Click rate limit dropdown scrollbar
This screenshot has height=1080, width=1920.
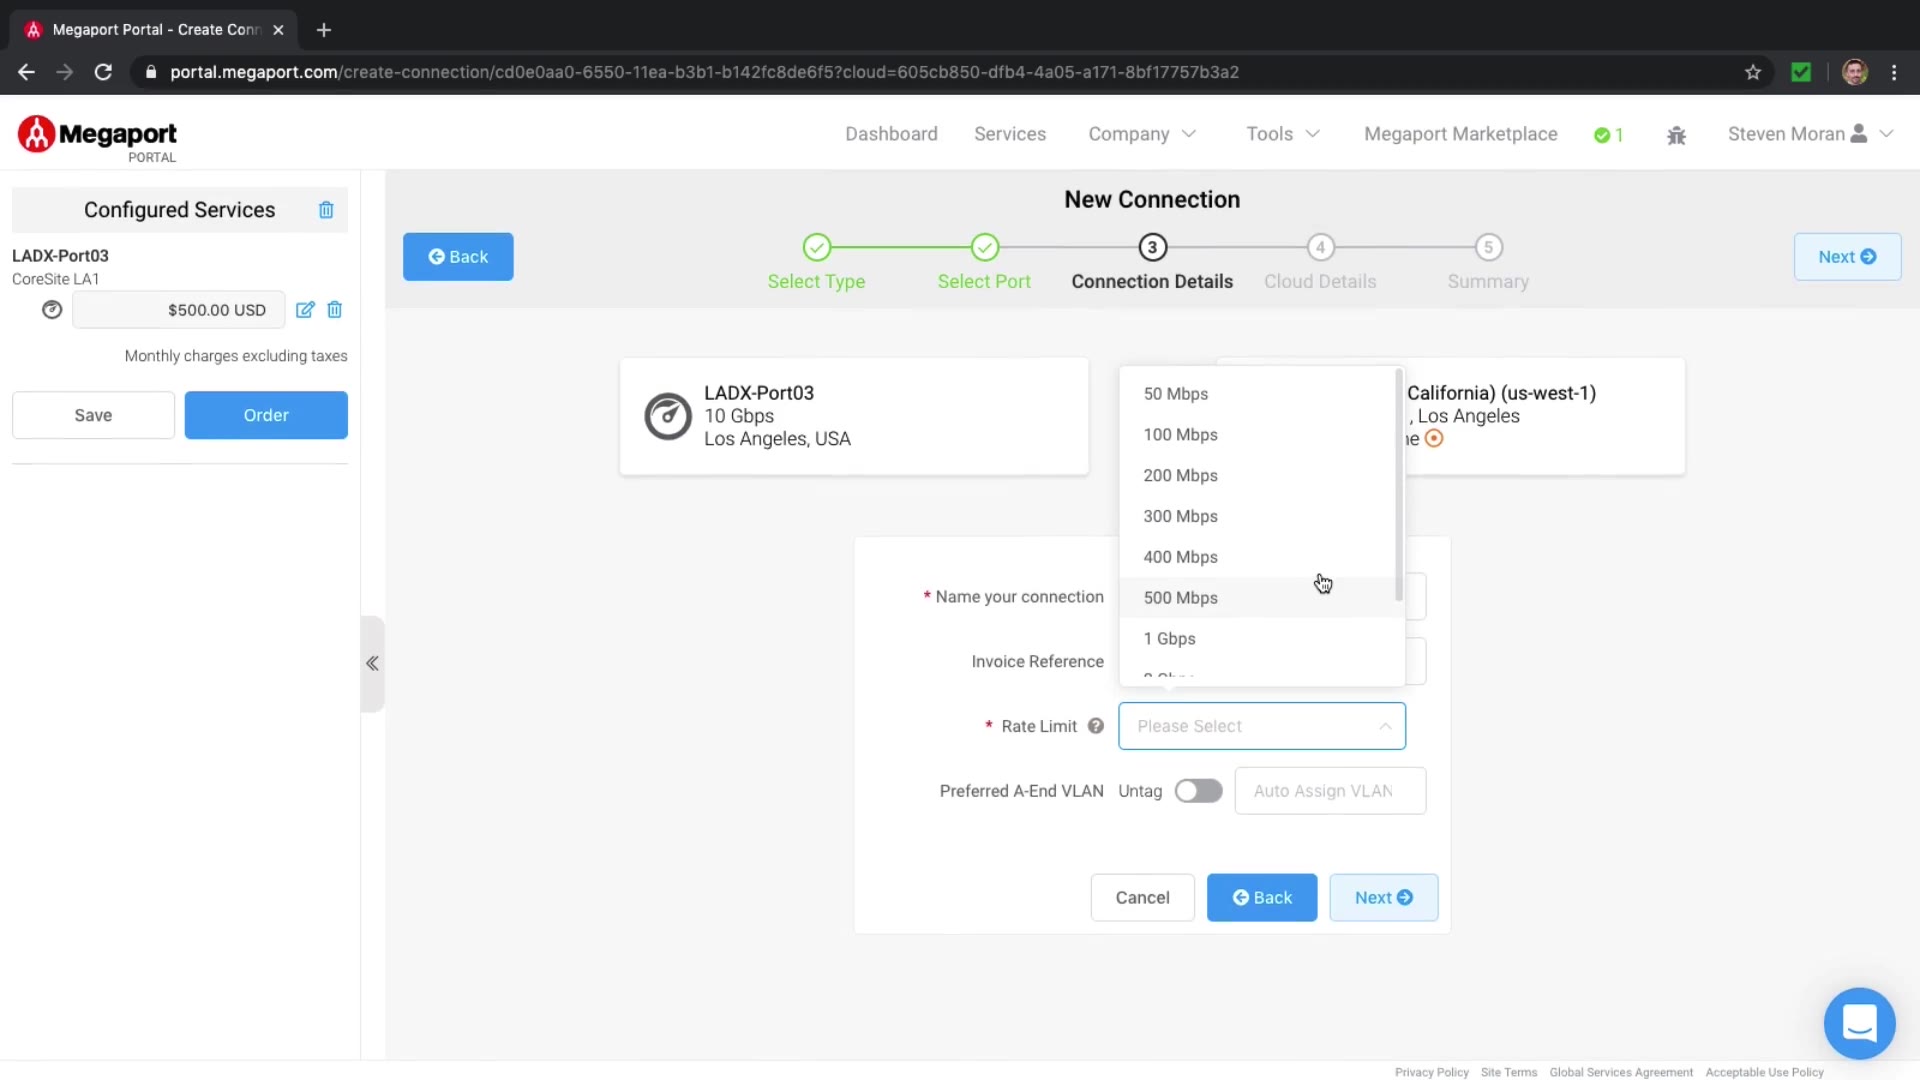1399,485
